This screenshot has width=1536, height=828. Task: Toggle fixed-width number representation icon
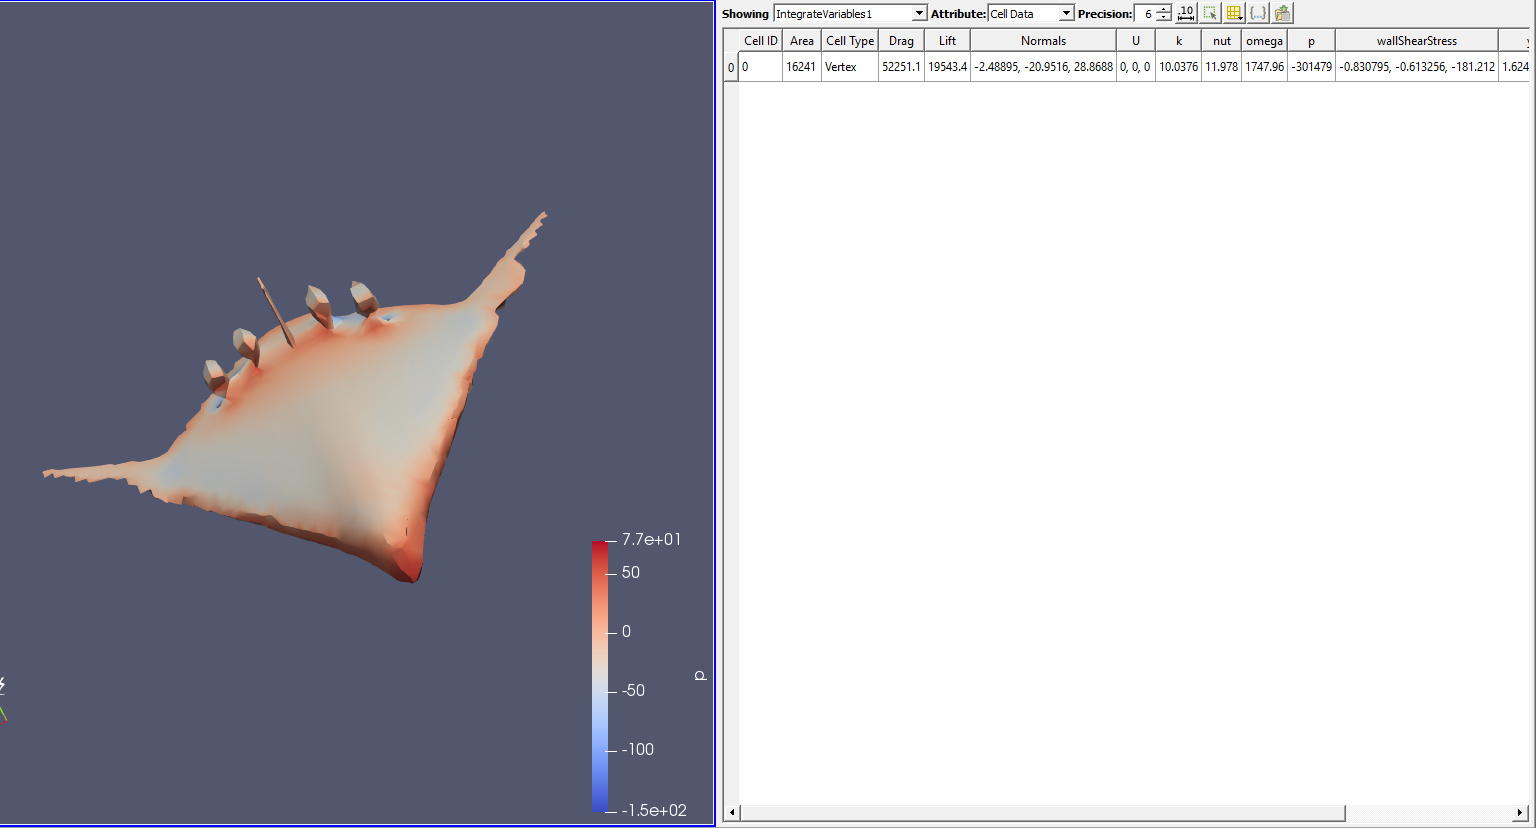1186,13
